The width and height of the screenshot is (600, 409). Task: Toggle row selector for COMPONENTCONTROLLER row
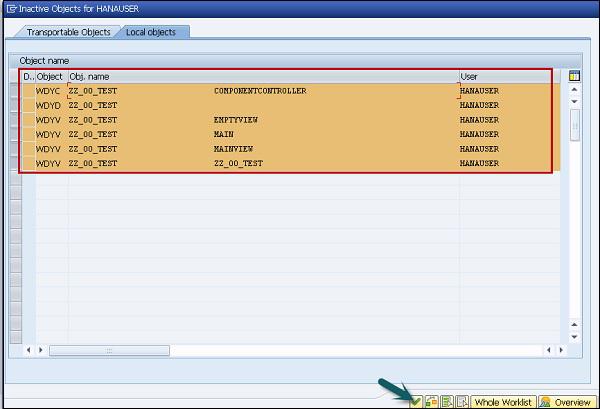tap(15, 91)
